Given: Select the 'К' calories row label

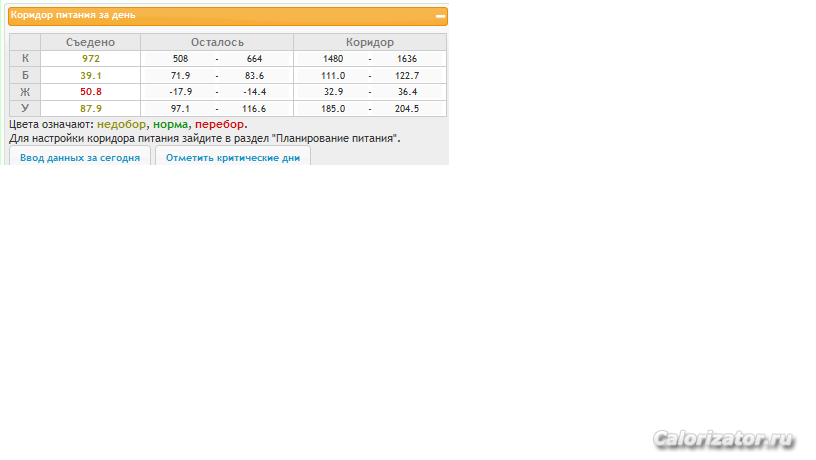Looking at the screenshot, I should pyautogui.click(x=25, y=59).
